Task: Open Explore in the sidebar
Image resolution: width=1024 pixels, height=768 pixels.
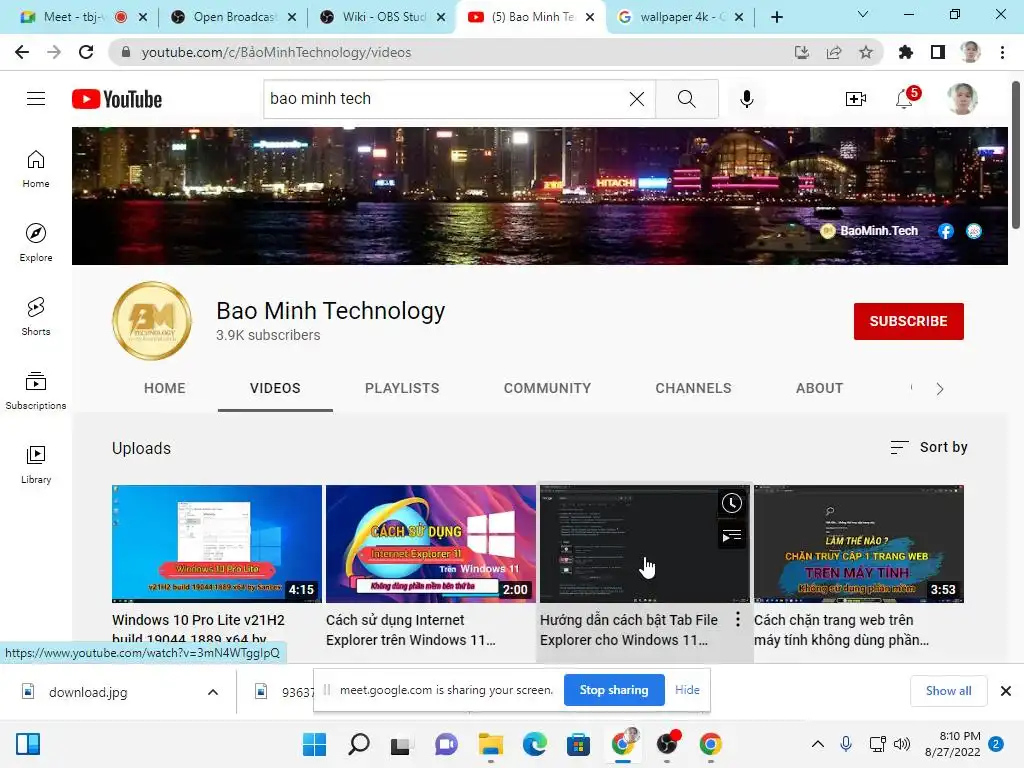Action: click(x=36, y=242)
